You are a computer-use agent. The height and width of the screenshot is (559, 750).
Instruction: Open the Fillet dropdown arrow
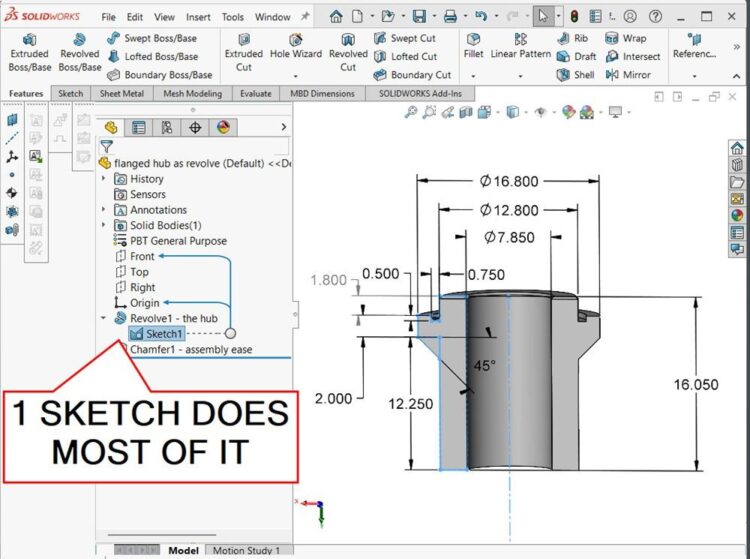click(473, 76)
